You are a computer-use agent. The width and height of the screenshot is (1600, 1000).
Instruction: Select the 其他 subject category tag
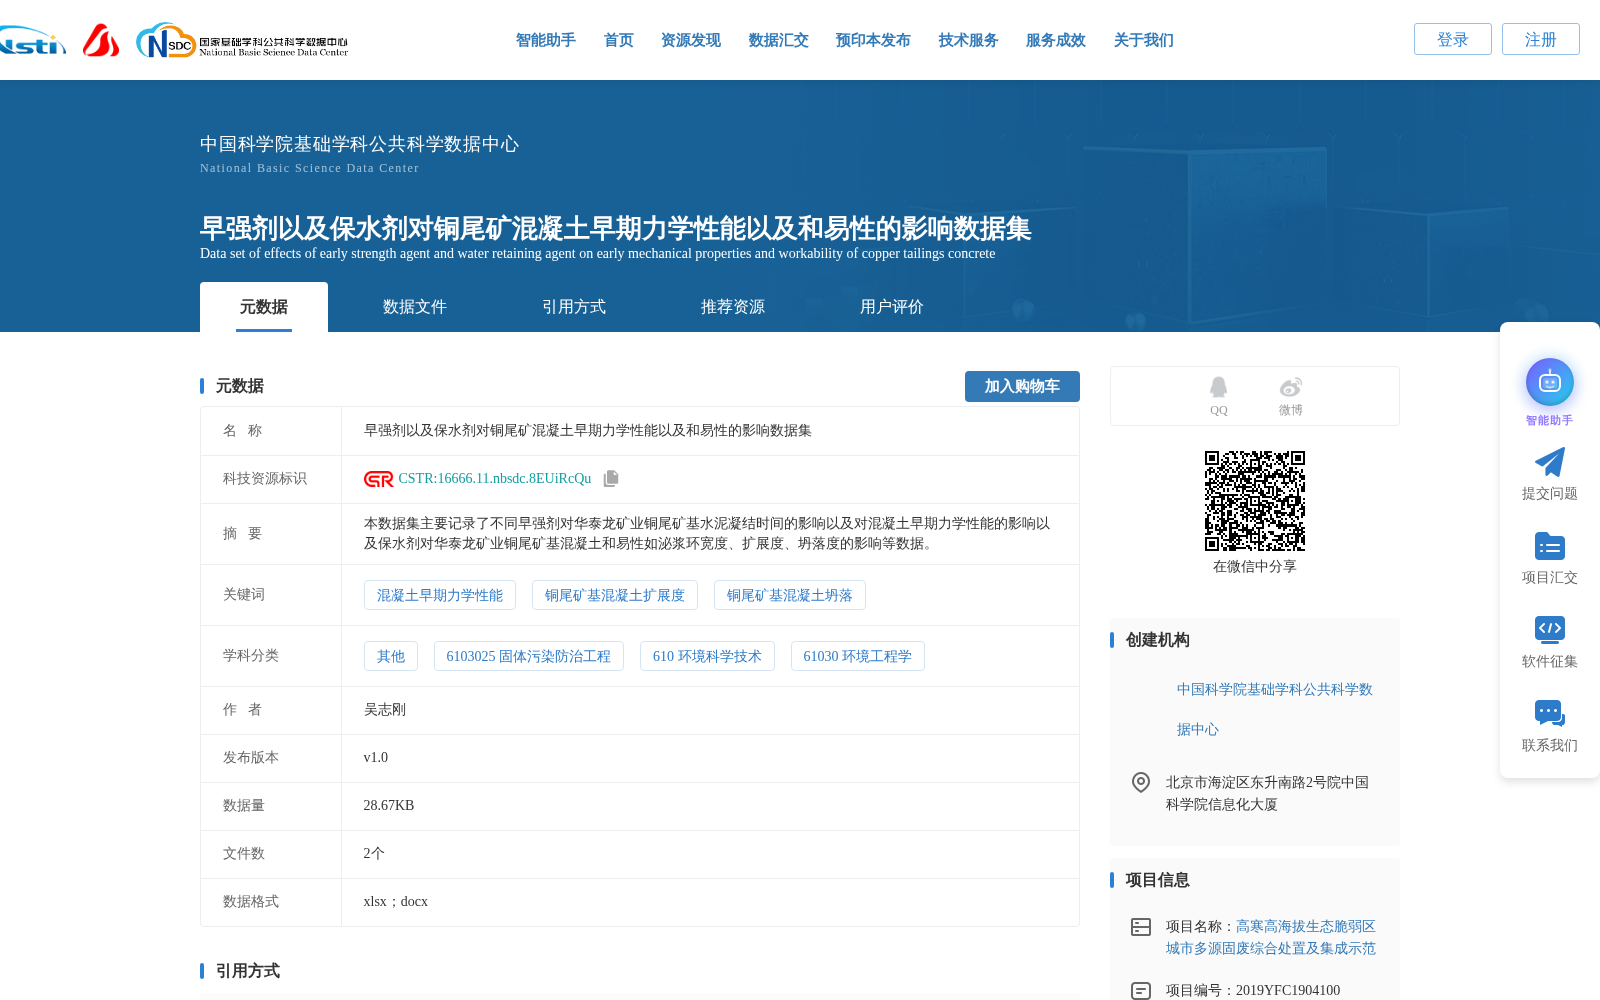pyautogui.click(x=391, y=656)
